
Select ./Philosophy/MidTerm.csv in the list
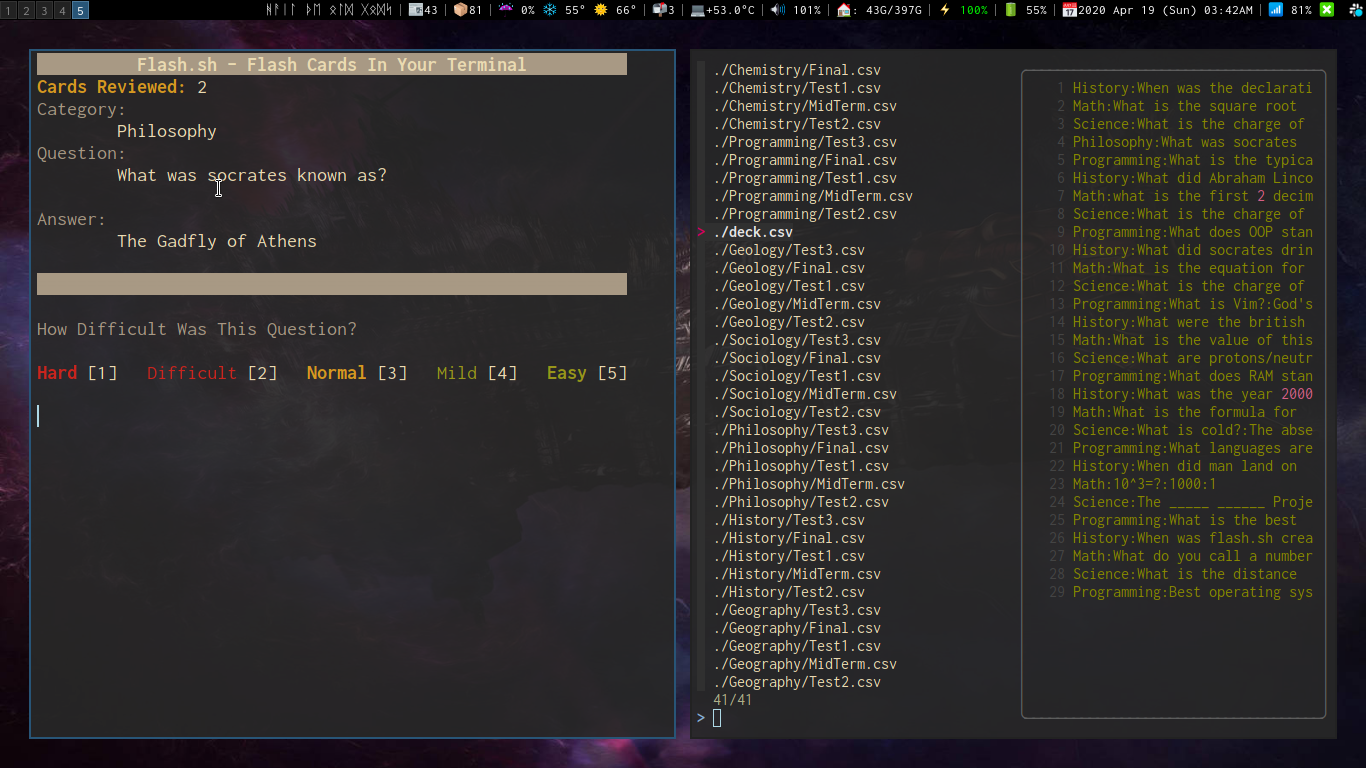pos(809,484)
